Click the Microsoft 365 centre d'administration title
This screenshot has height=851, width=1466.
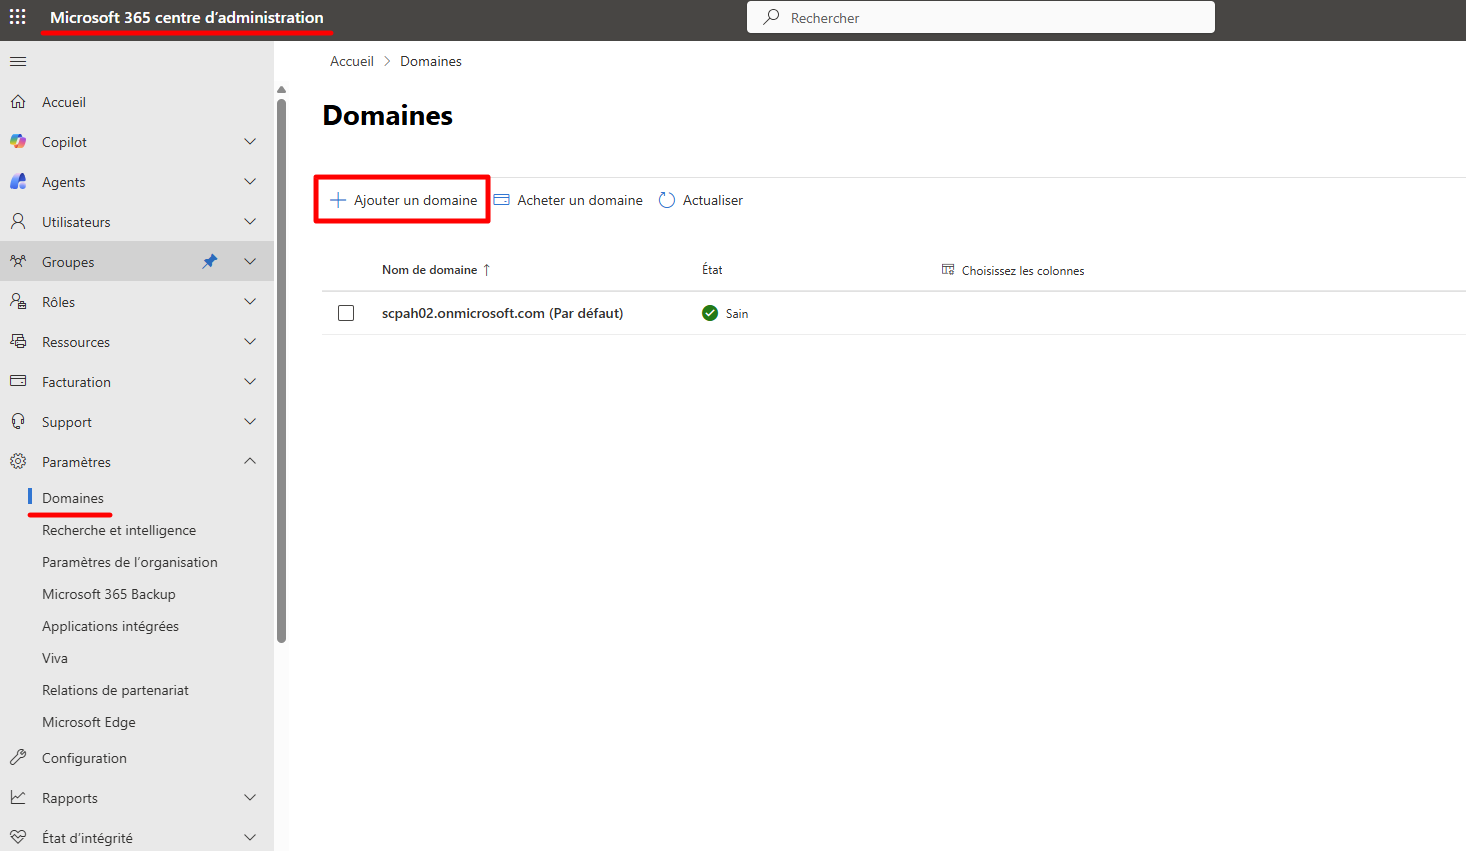click(187, 17)
